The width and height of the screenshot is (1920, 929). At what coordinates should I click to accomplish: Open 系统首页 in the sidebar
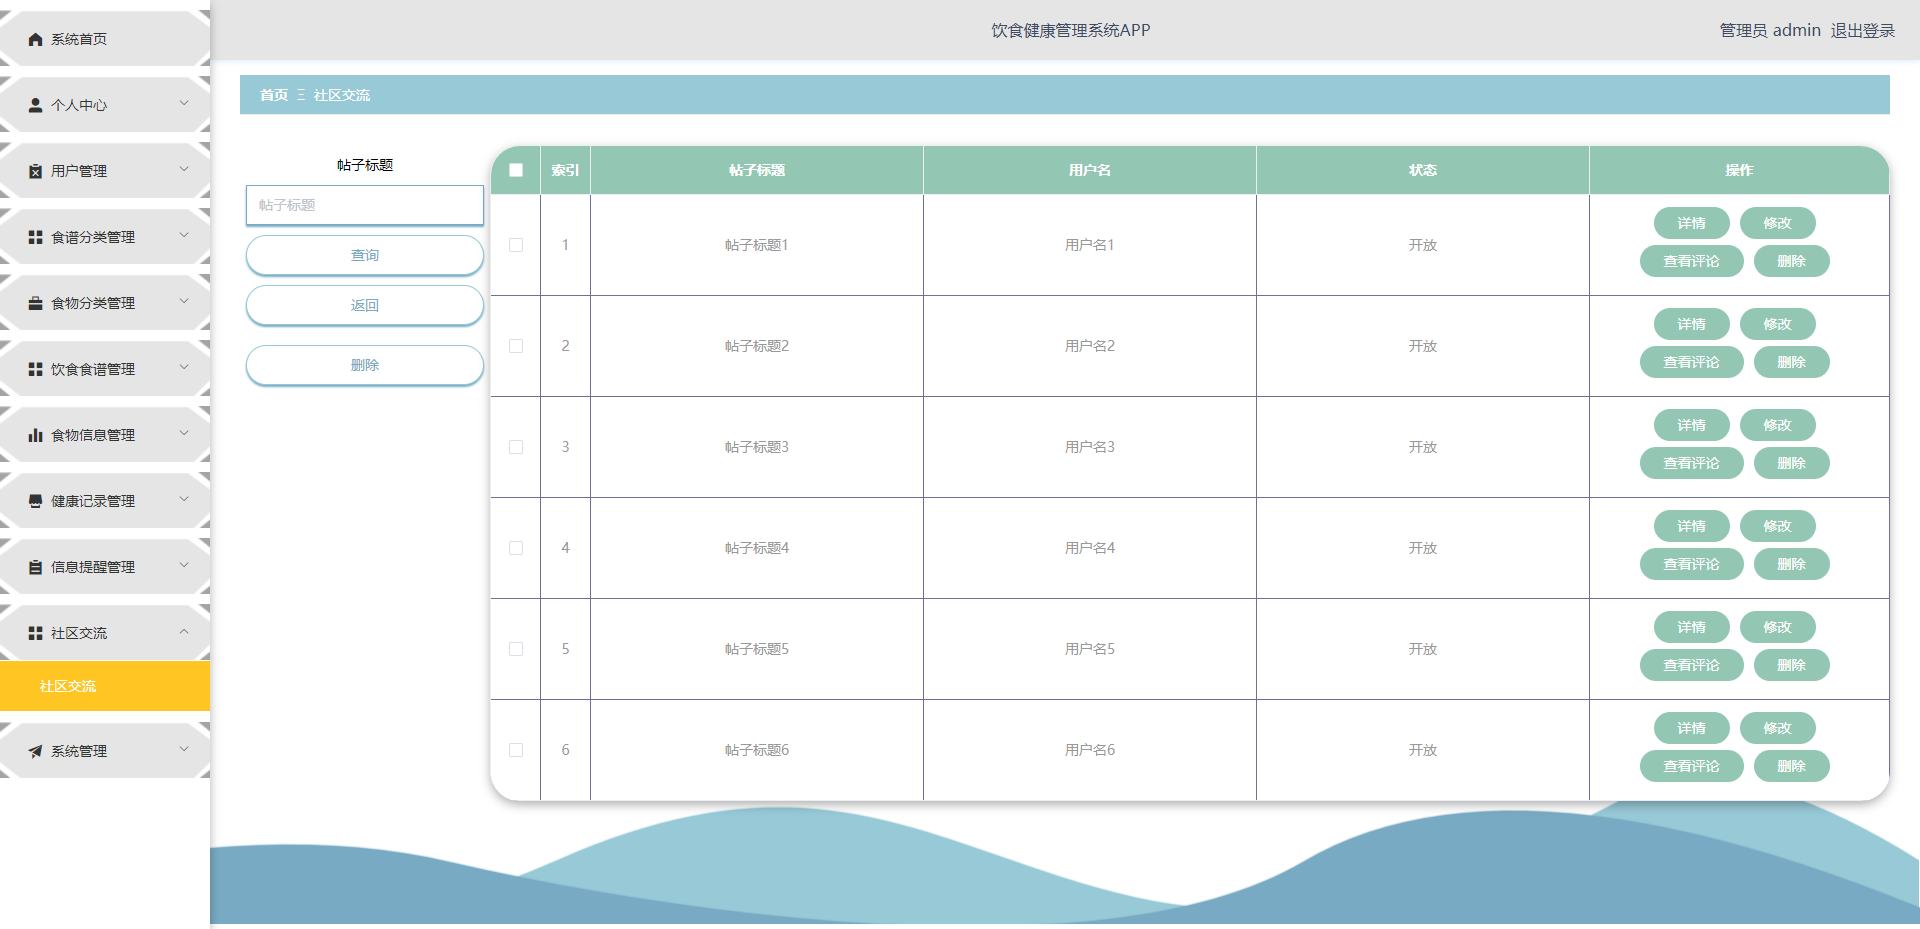coord(105,39)
